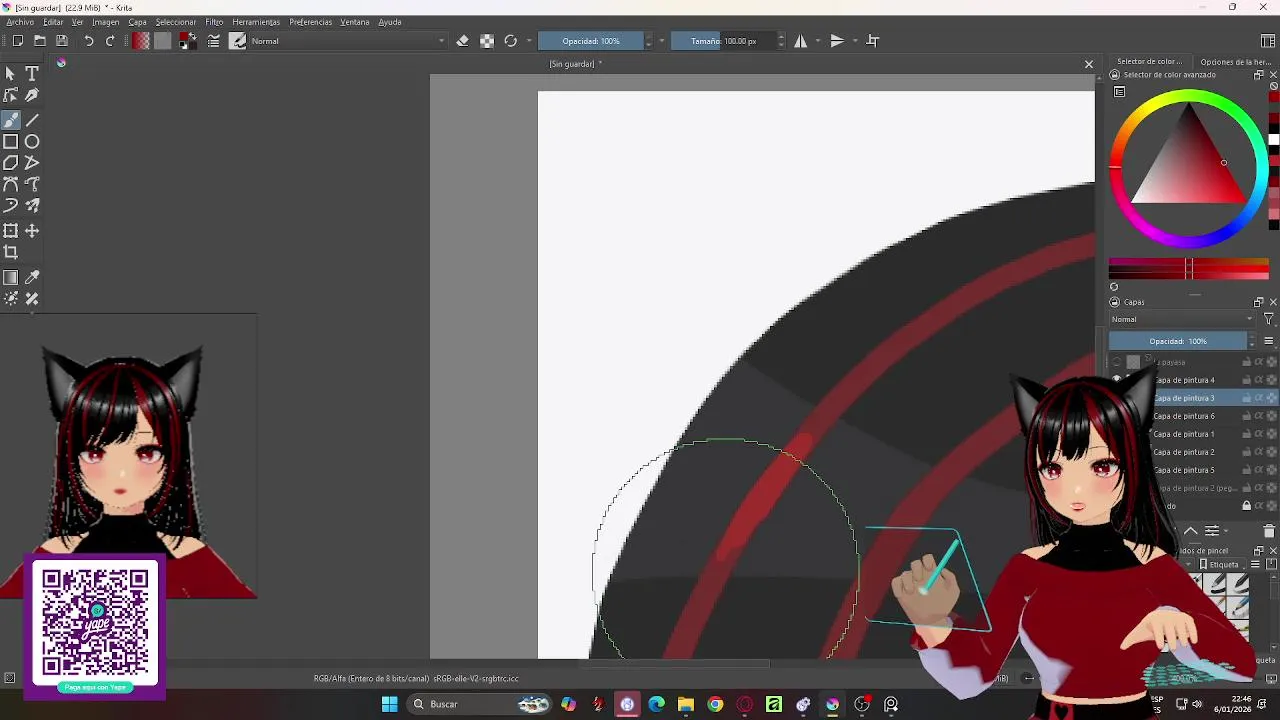
Task: Save the document with the floppy icon
Action: [62, 41]
